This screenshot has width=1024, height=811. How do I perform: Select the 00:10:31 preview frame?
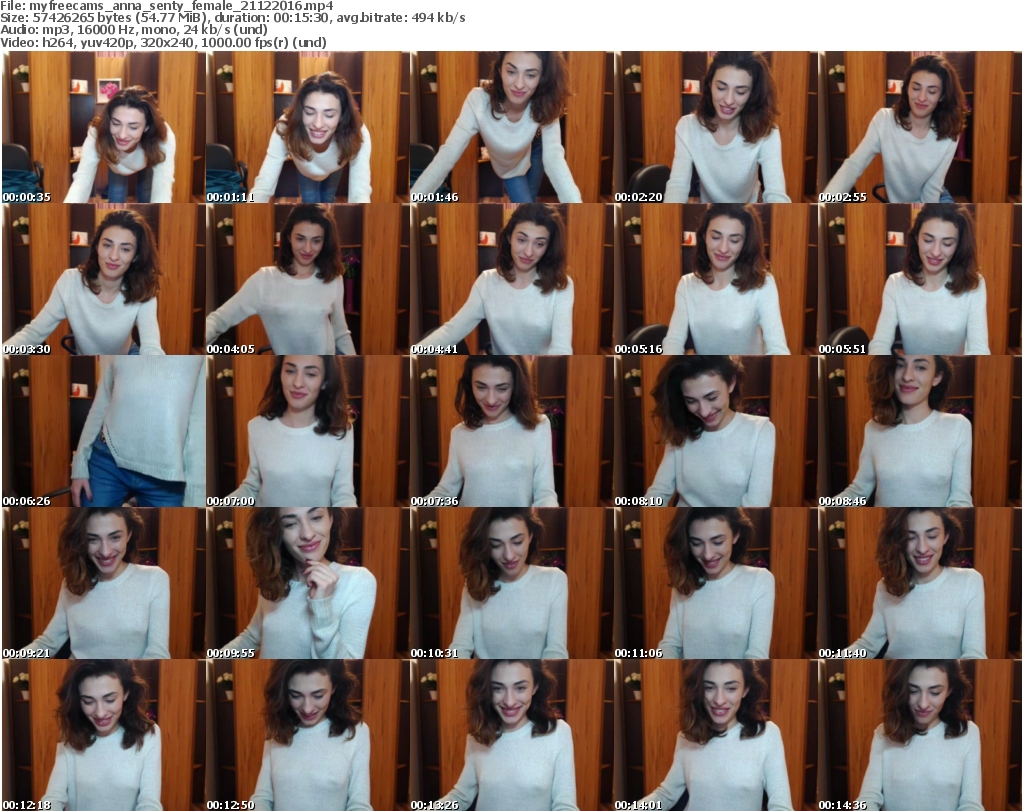pos(512,584)
